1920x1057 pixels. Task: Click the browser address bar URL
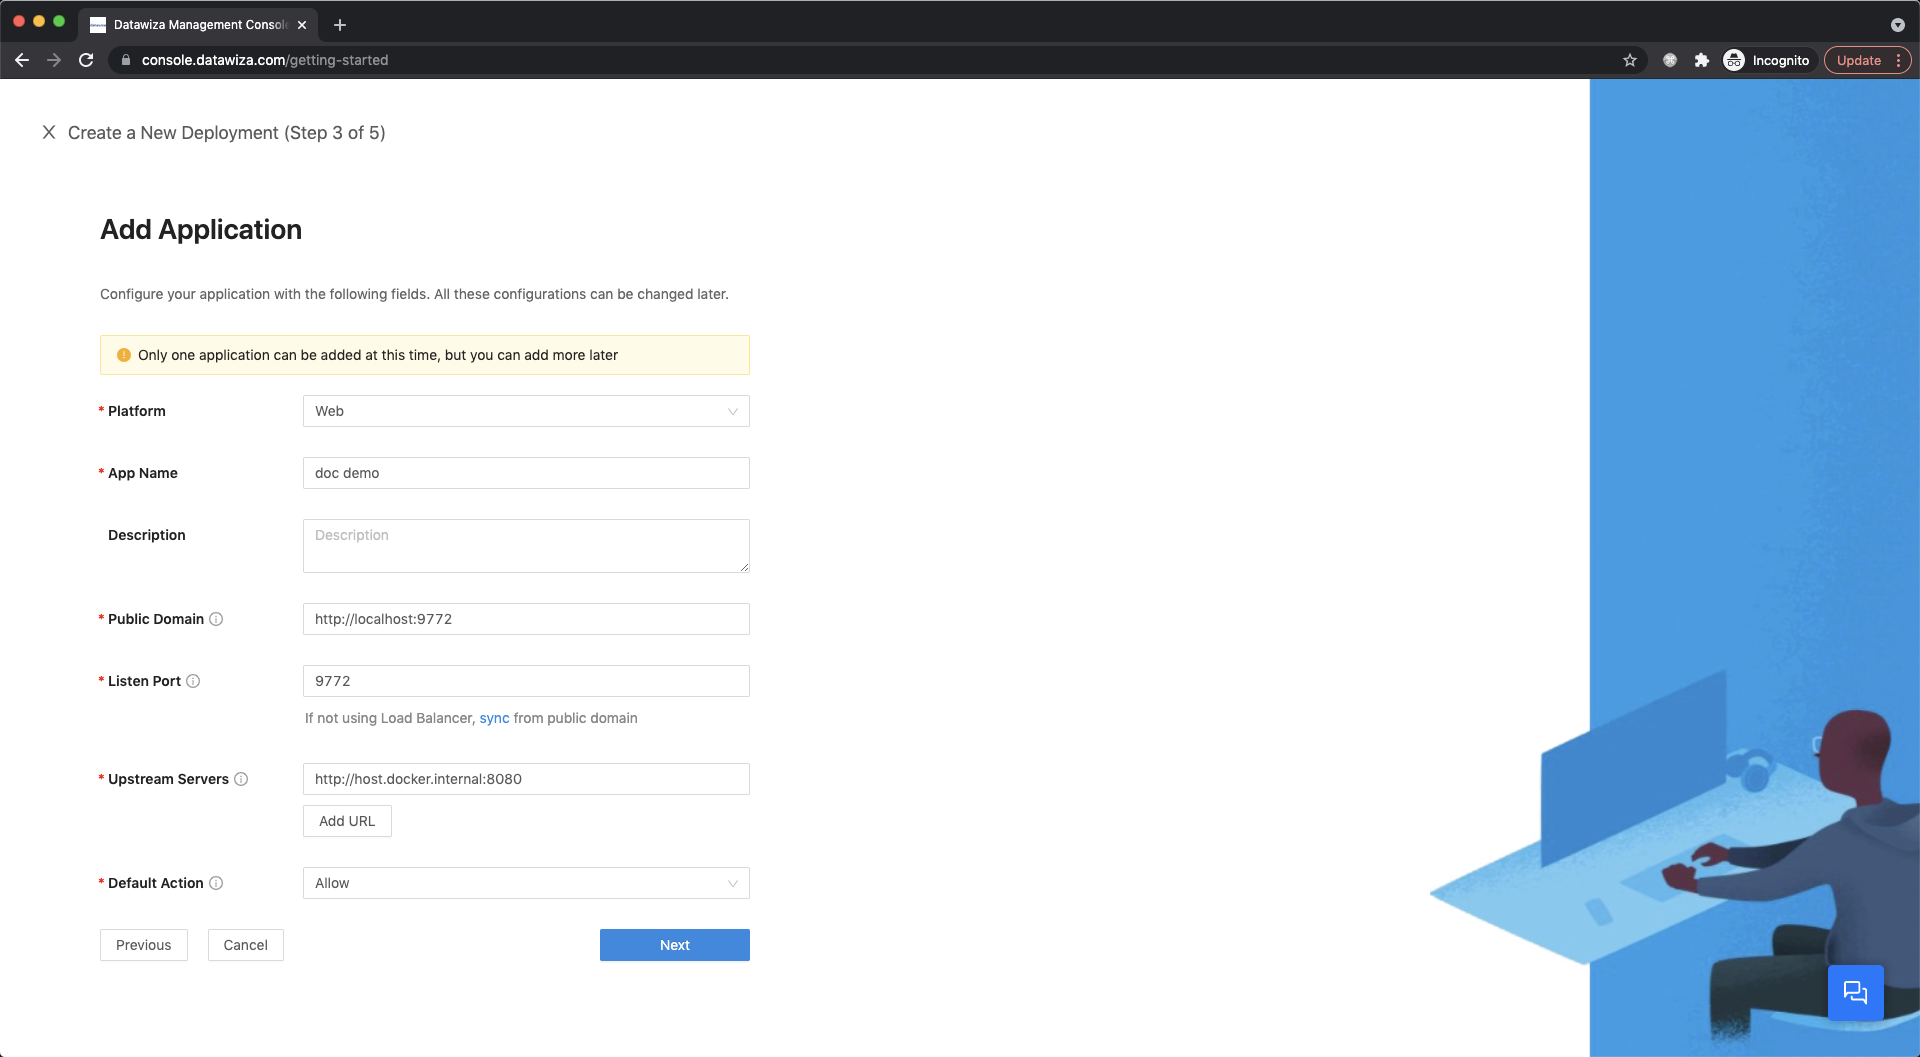pos(265,60)
